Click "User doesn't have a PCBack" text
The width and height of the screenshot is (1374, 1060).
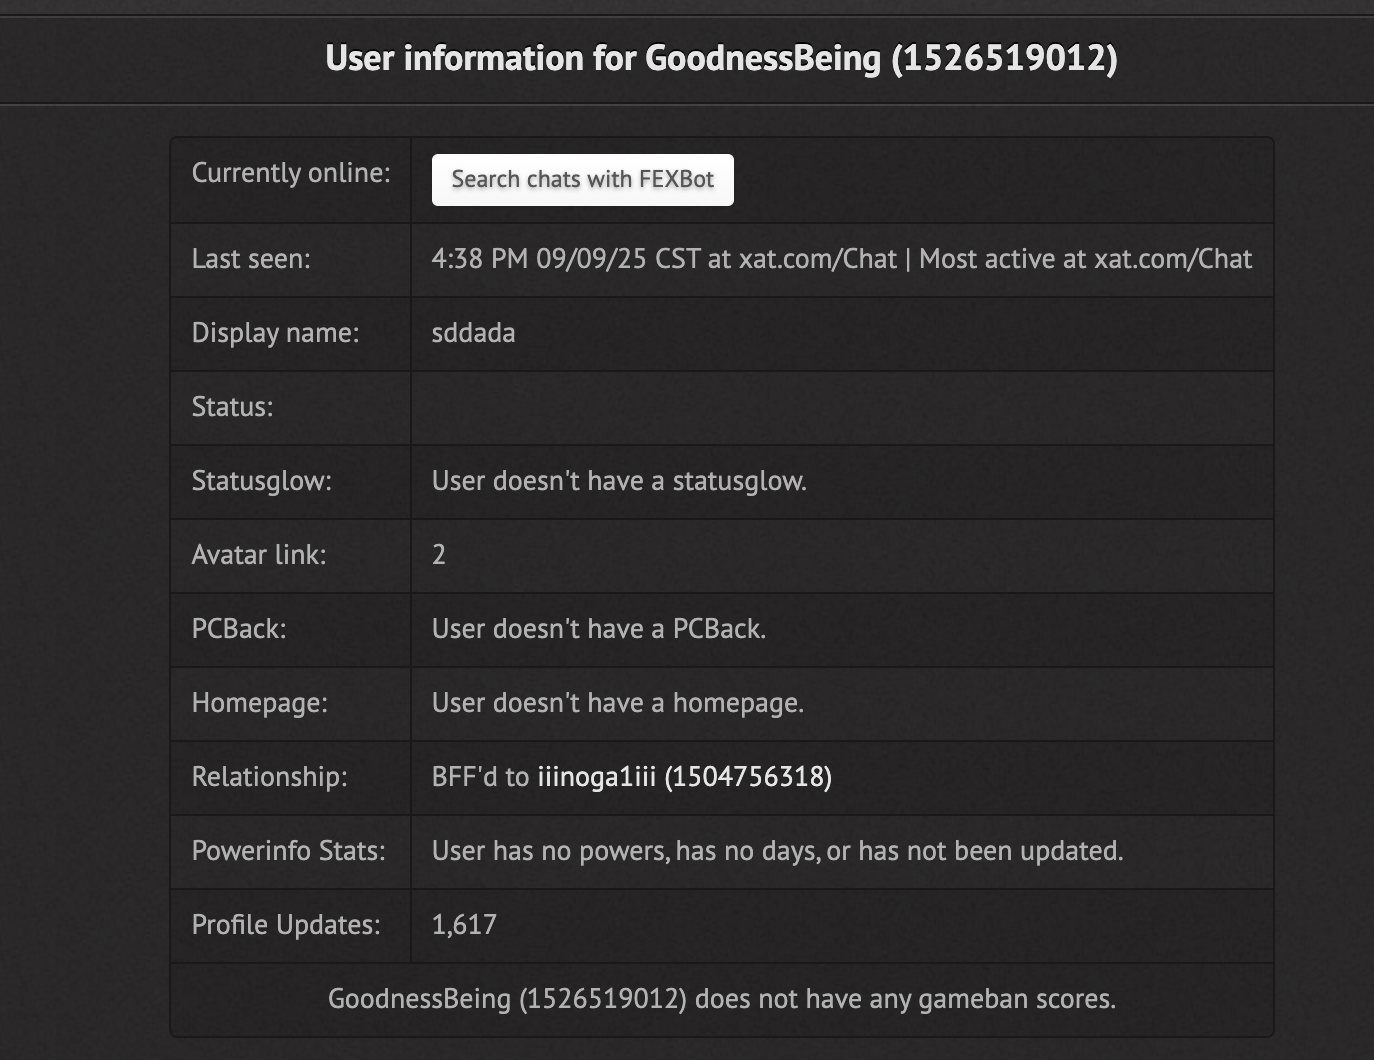[599, 629]
